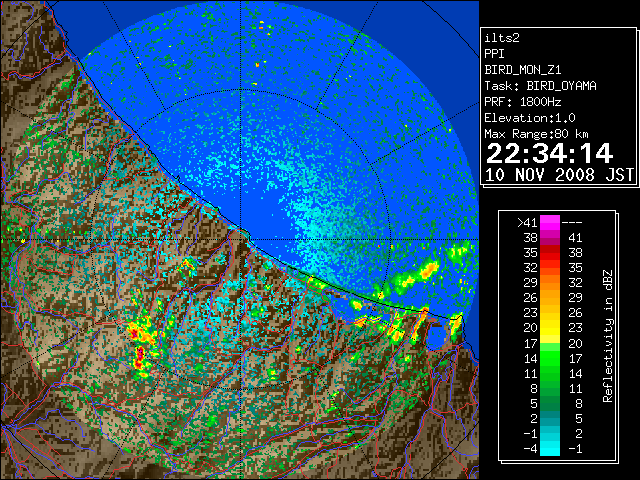This screenshot has width=640, height=480.
Task: Click the '>41' legend label
Action: click(527, 223)
